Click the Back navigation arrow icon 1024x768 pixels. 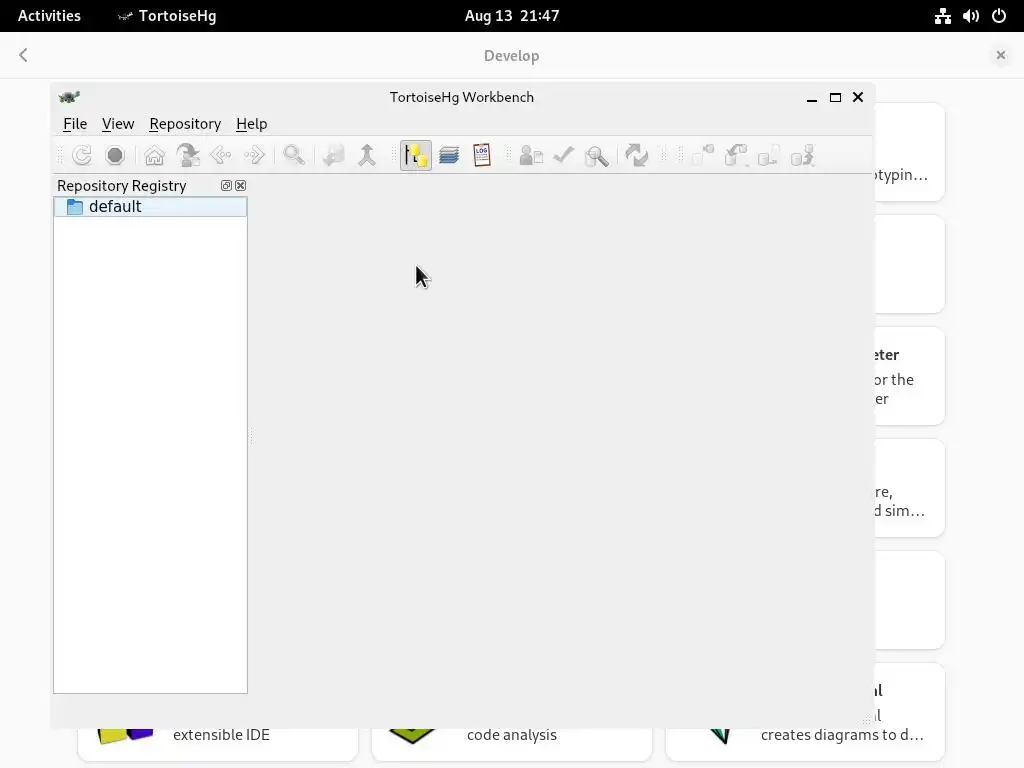coord(221,155)
